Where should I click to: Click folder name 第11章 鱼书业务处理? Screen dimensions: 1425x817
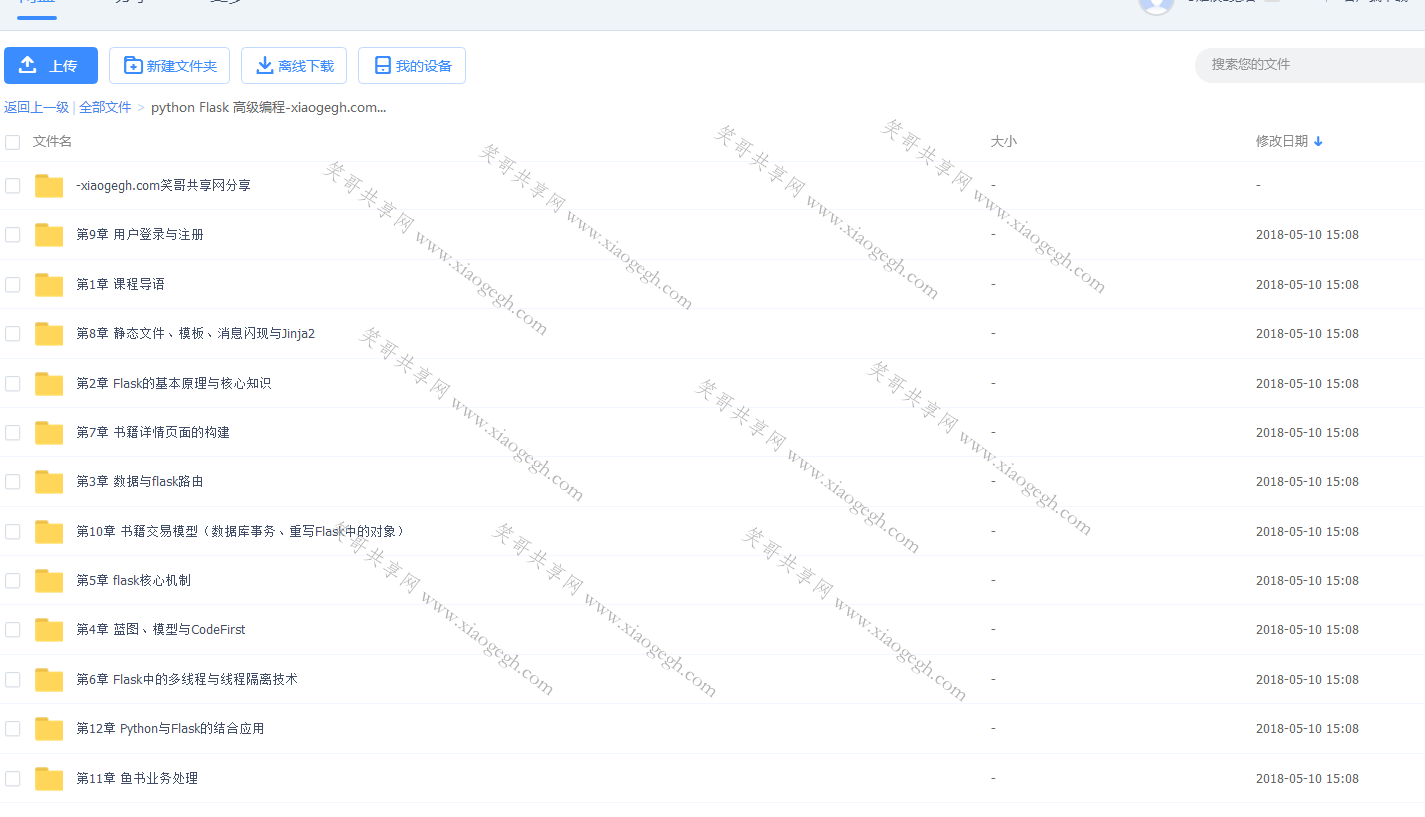(x=137, y=778)
